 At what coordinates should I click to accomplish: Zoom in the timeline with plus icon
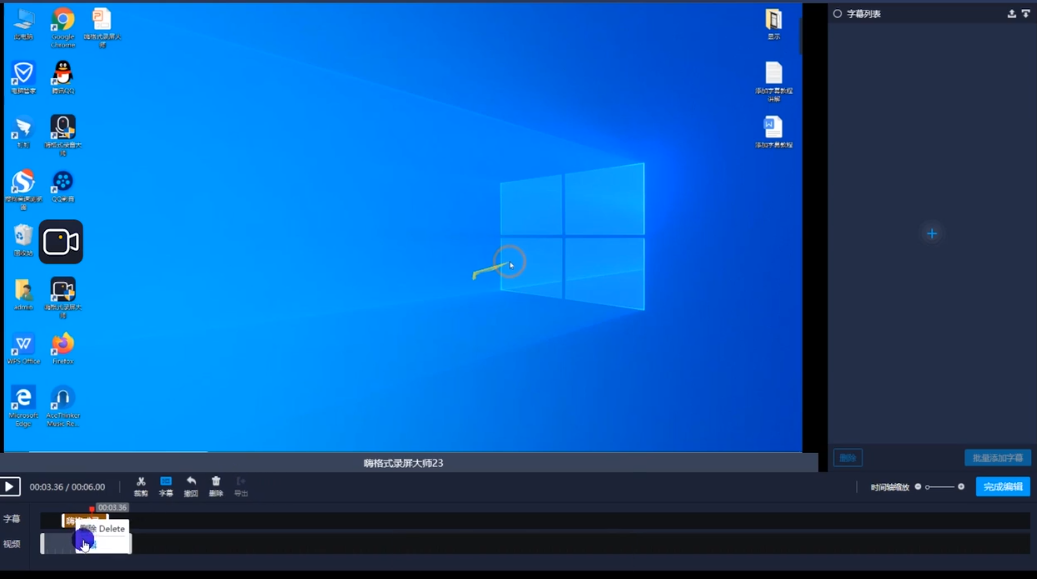coord(961,487)
